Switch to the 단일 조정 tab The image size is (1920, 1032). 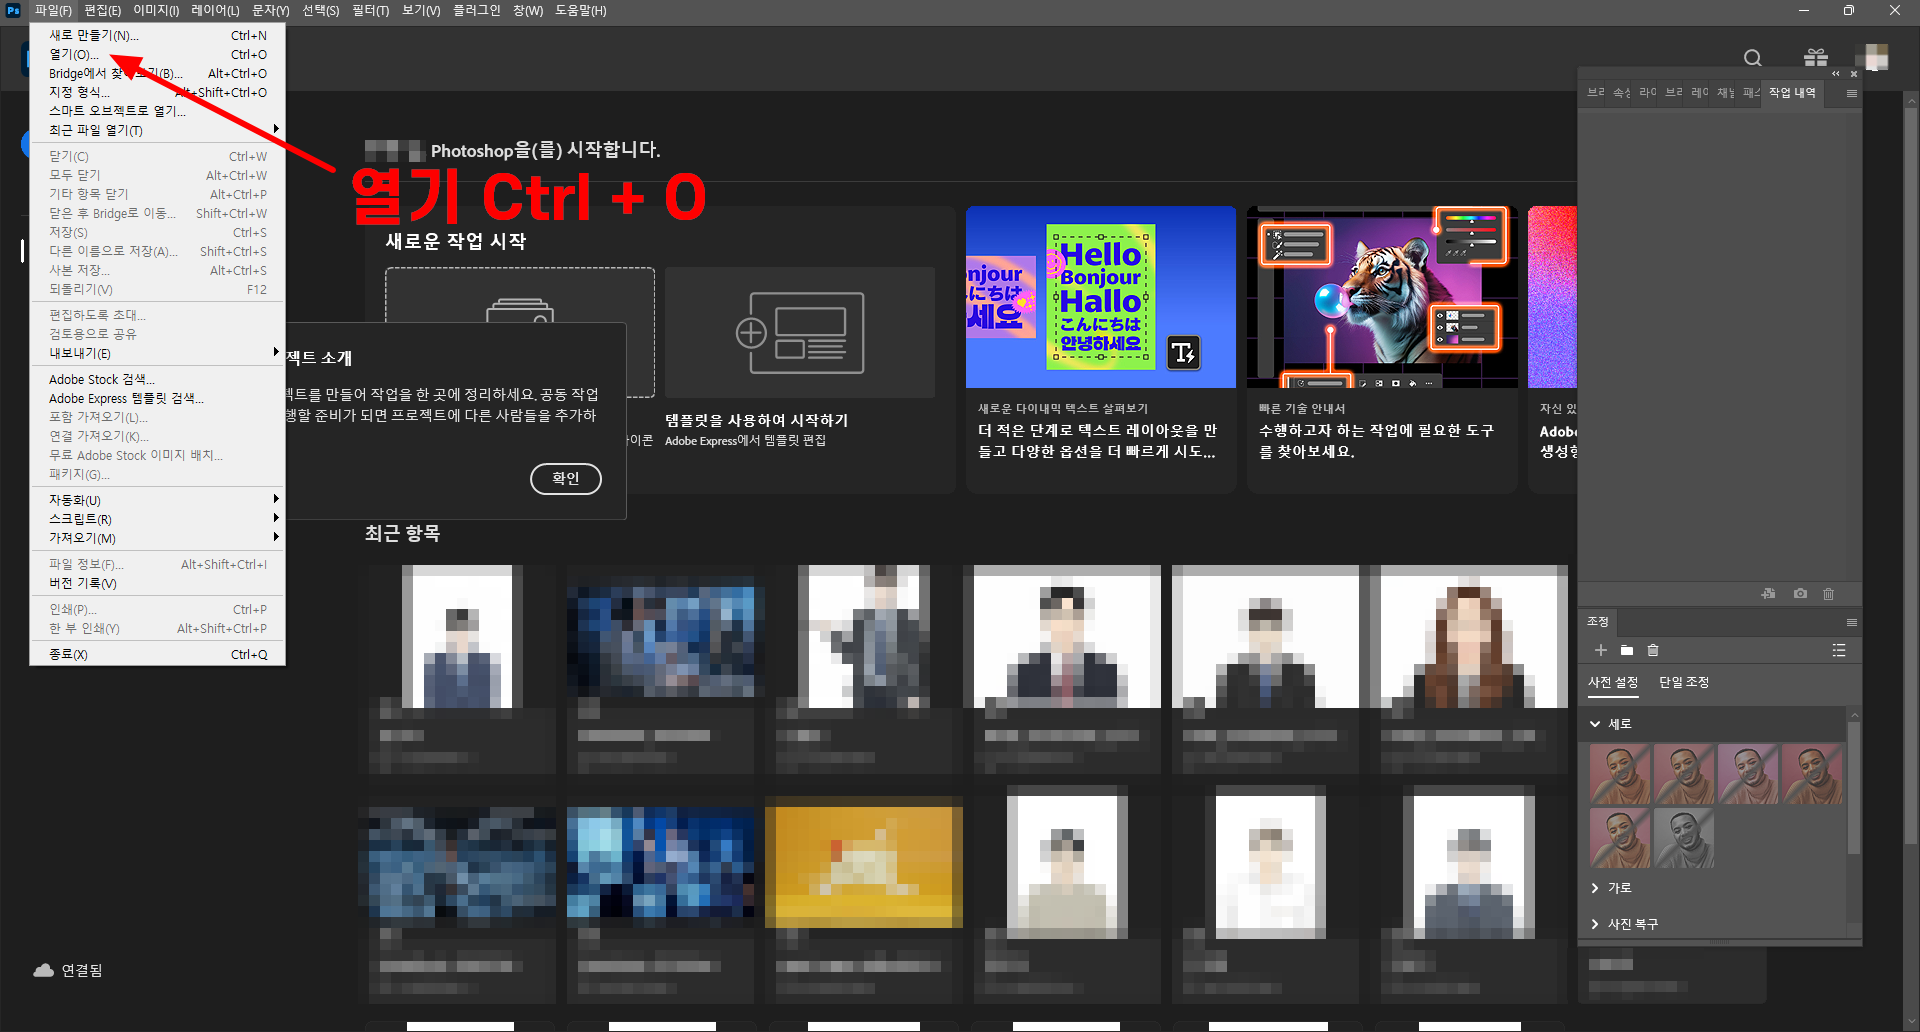coord(1683,682)
